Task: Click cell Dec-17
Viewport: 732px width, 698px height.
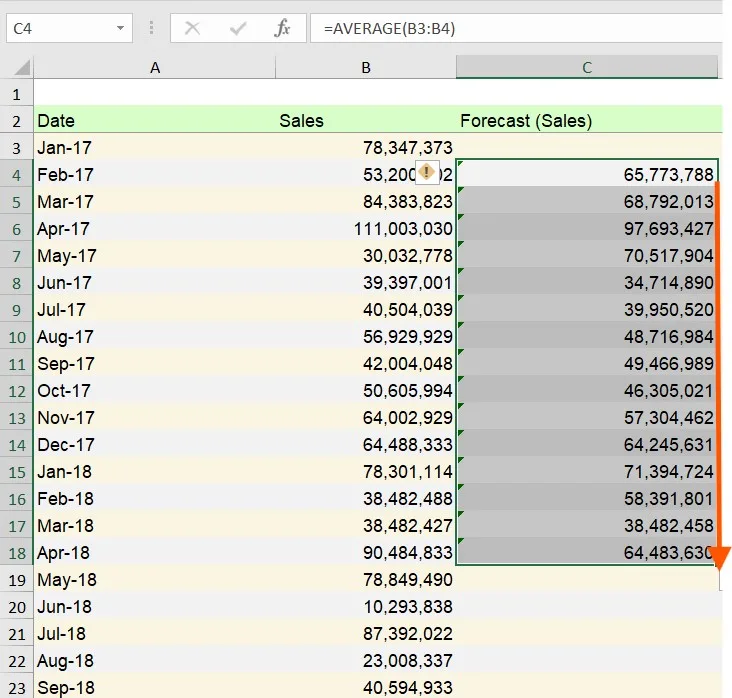Action: pos(155,445)
